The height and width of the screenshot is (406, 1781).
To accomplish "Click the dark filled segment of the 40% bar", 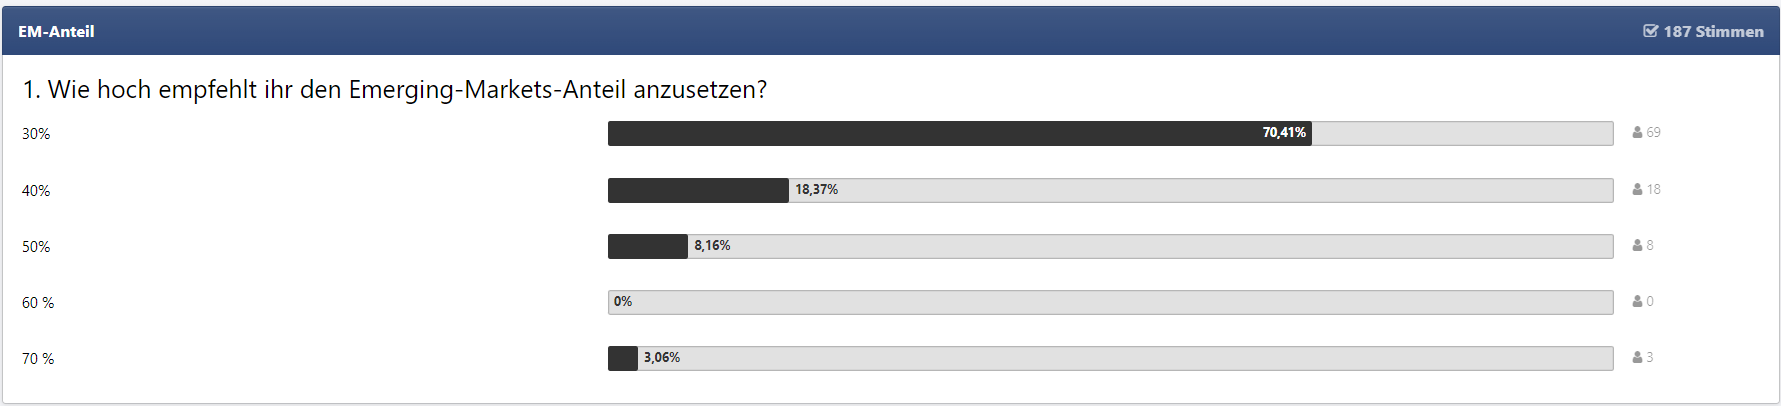I will pyautogui.click(x=698, y=190).
